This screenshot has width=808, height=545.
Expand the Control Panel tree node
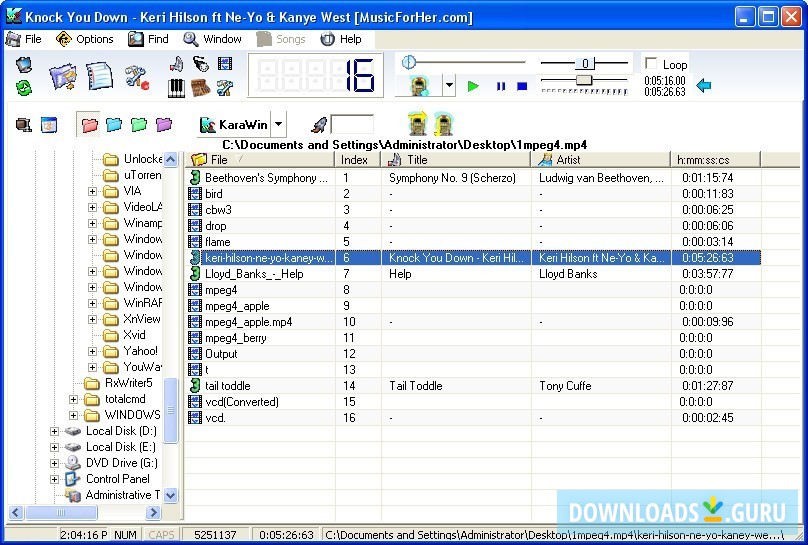[54, 479]
